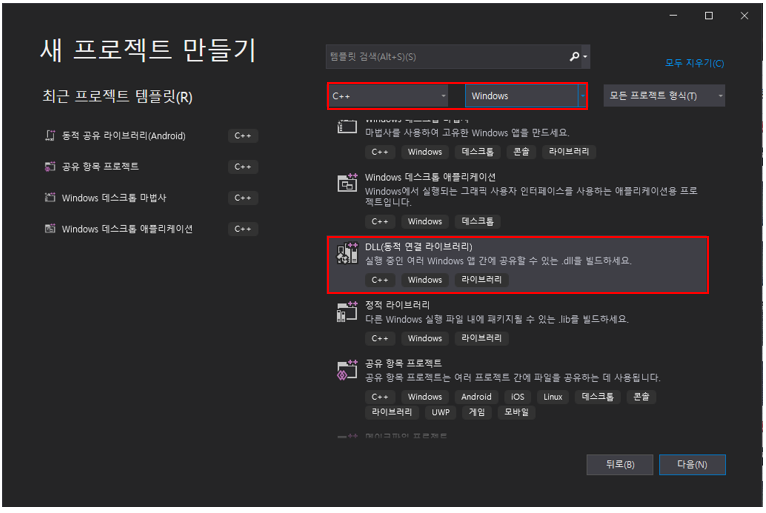Click the 뒤로(B) back button
This screenshot has width=766, height=513.
pos(619,464)
